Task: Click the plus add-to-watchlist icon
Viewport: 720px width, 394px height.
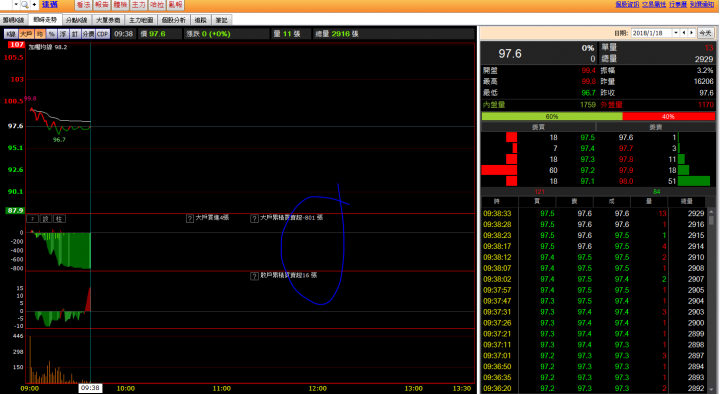Action: [x=34, y=5]
